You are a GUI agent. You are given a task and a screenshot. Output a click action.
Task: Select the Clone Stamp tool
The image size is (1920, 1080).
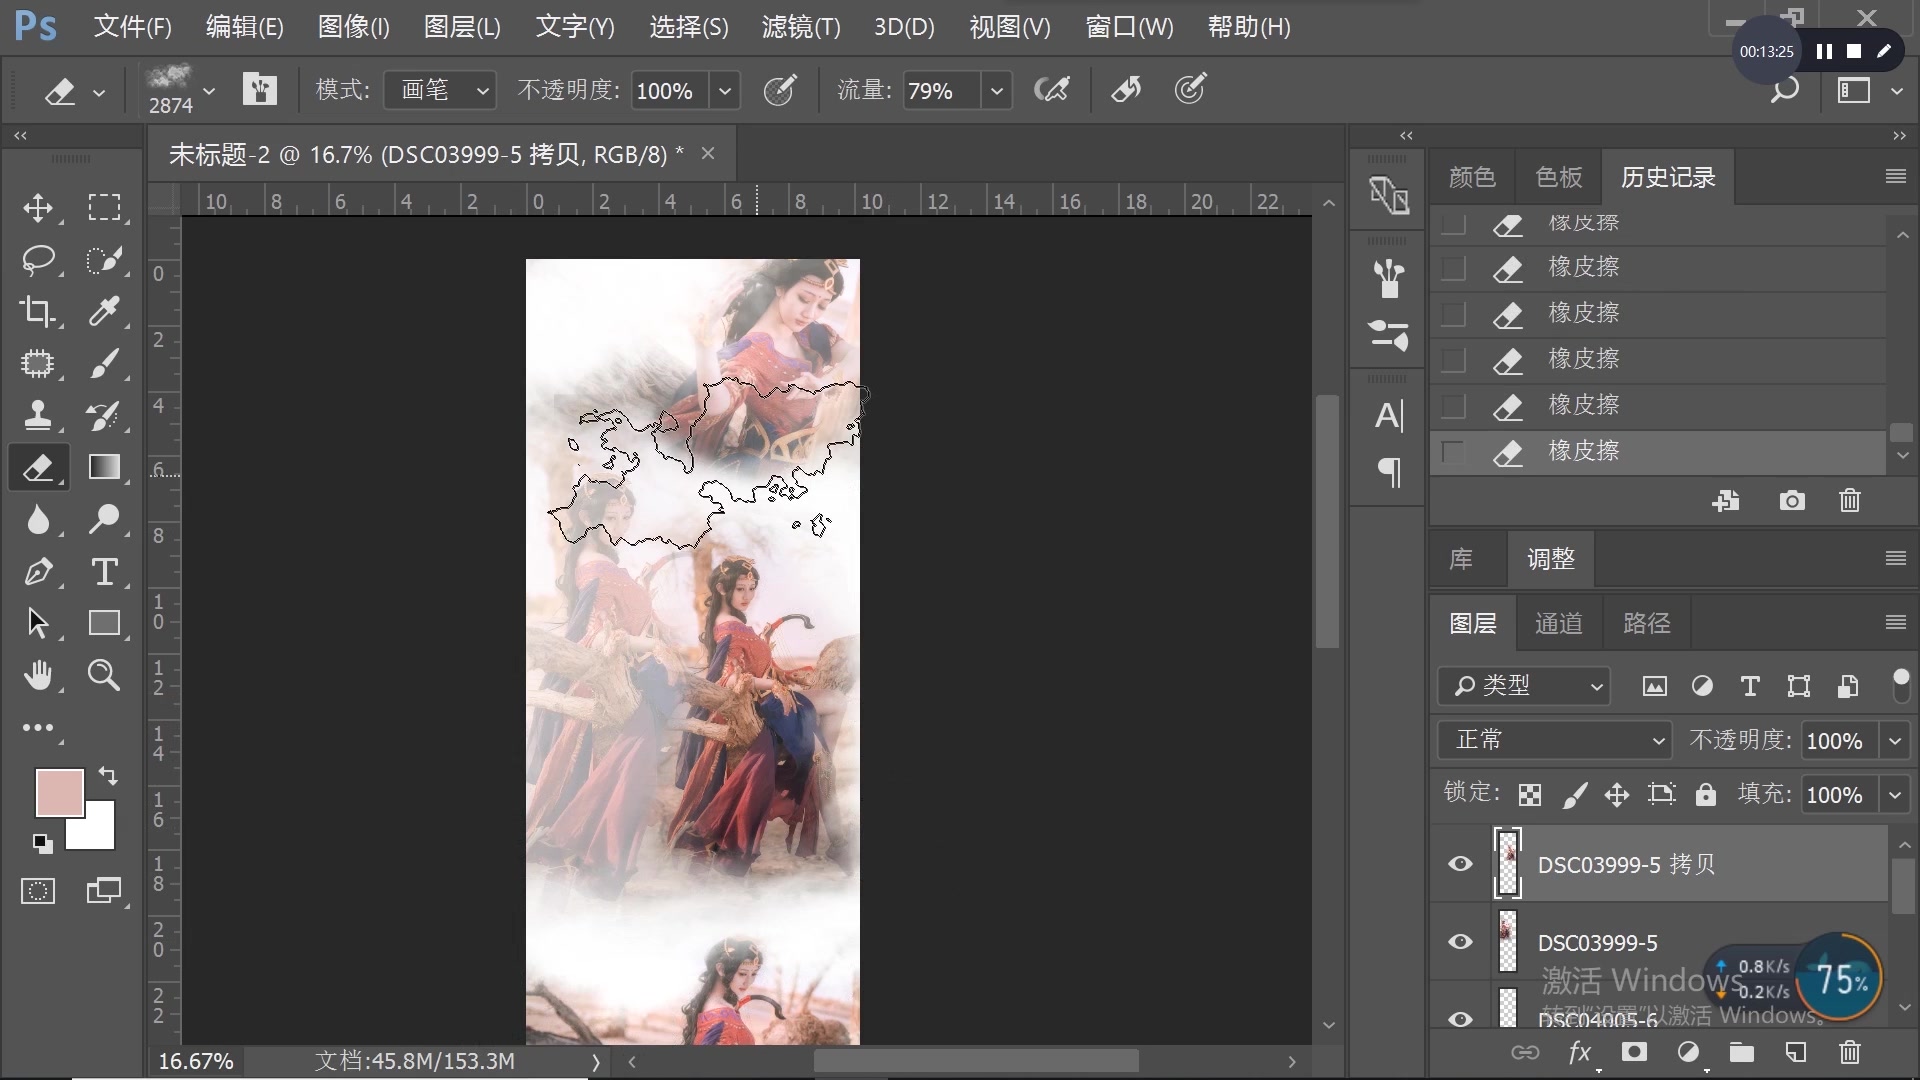[x=38, y=415]
